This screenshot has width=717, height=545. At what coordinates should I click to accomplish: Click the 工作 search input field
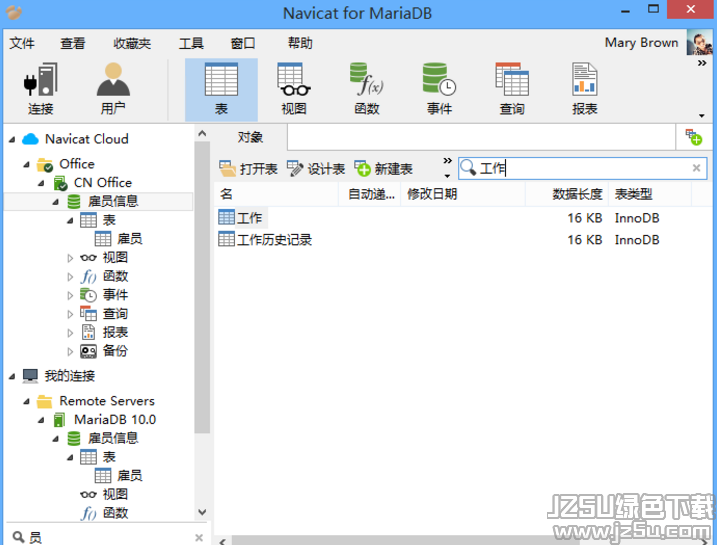[x=583, y=168]
